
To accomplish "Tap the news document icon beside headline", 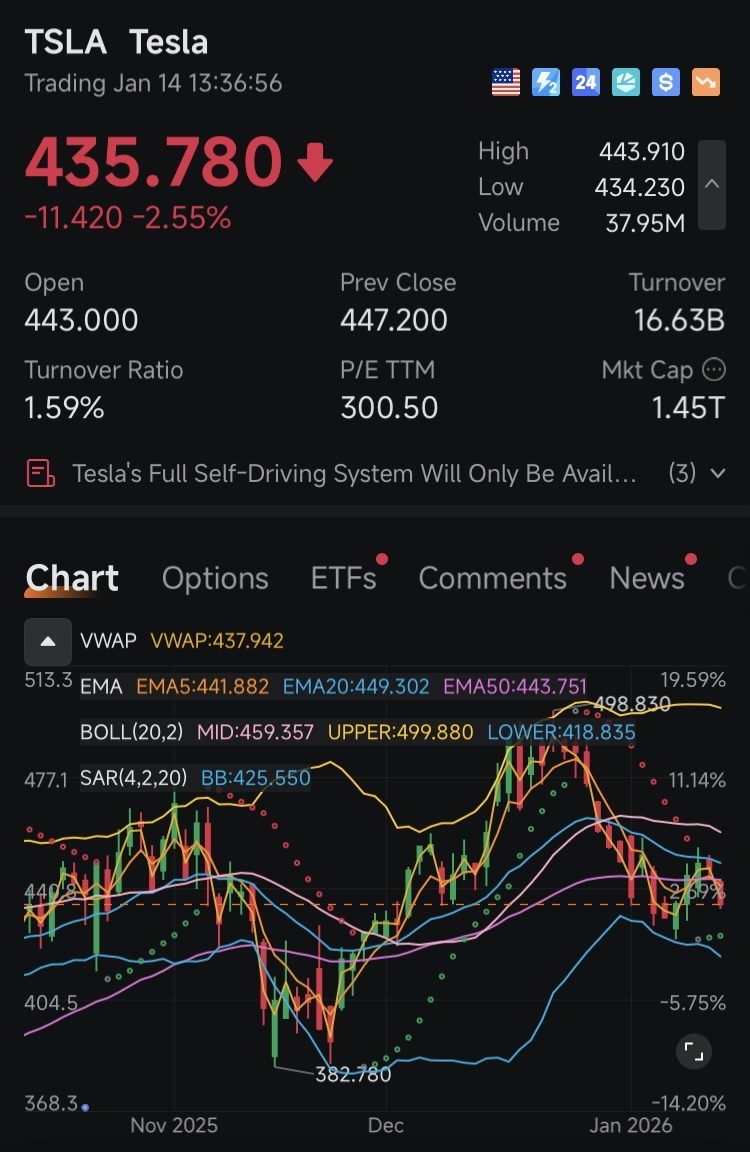I will [x=40, y=473].
